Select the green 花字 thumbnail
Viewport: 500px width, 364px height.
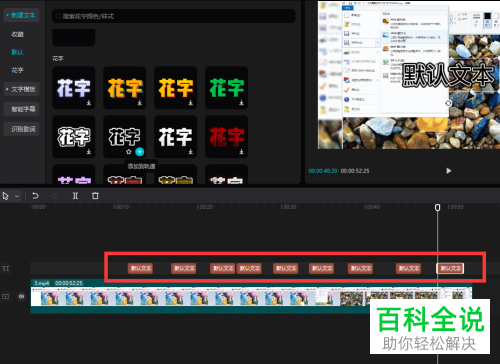pos(226,88)
